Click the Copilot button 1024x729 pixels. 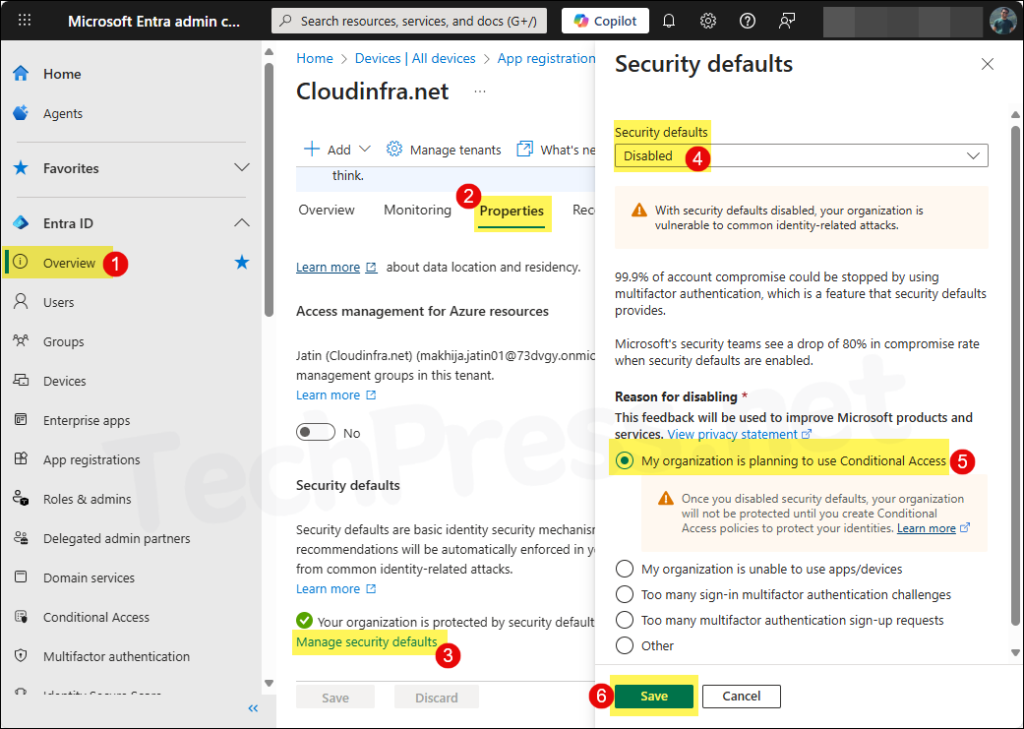[605, 20]
